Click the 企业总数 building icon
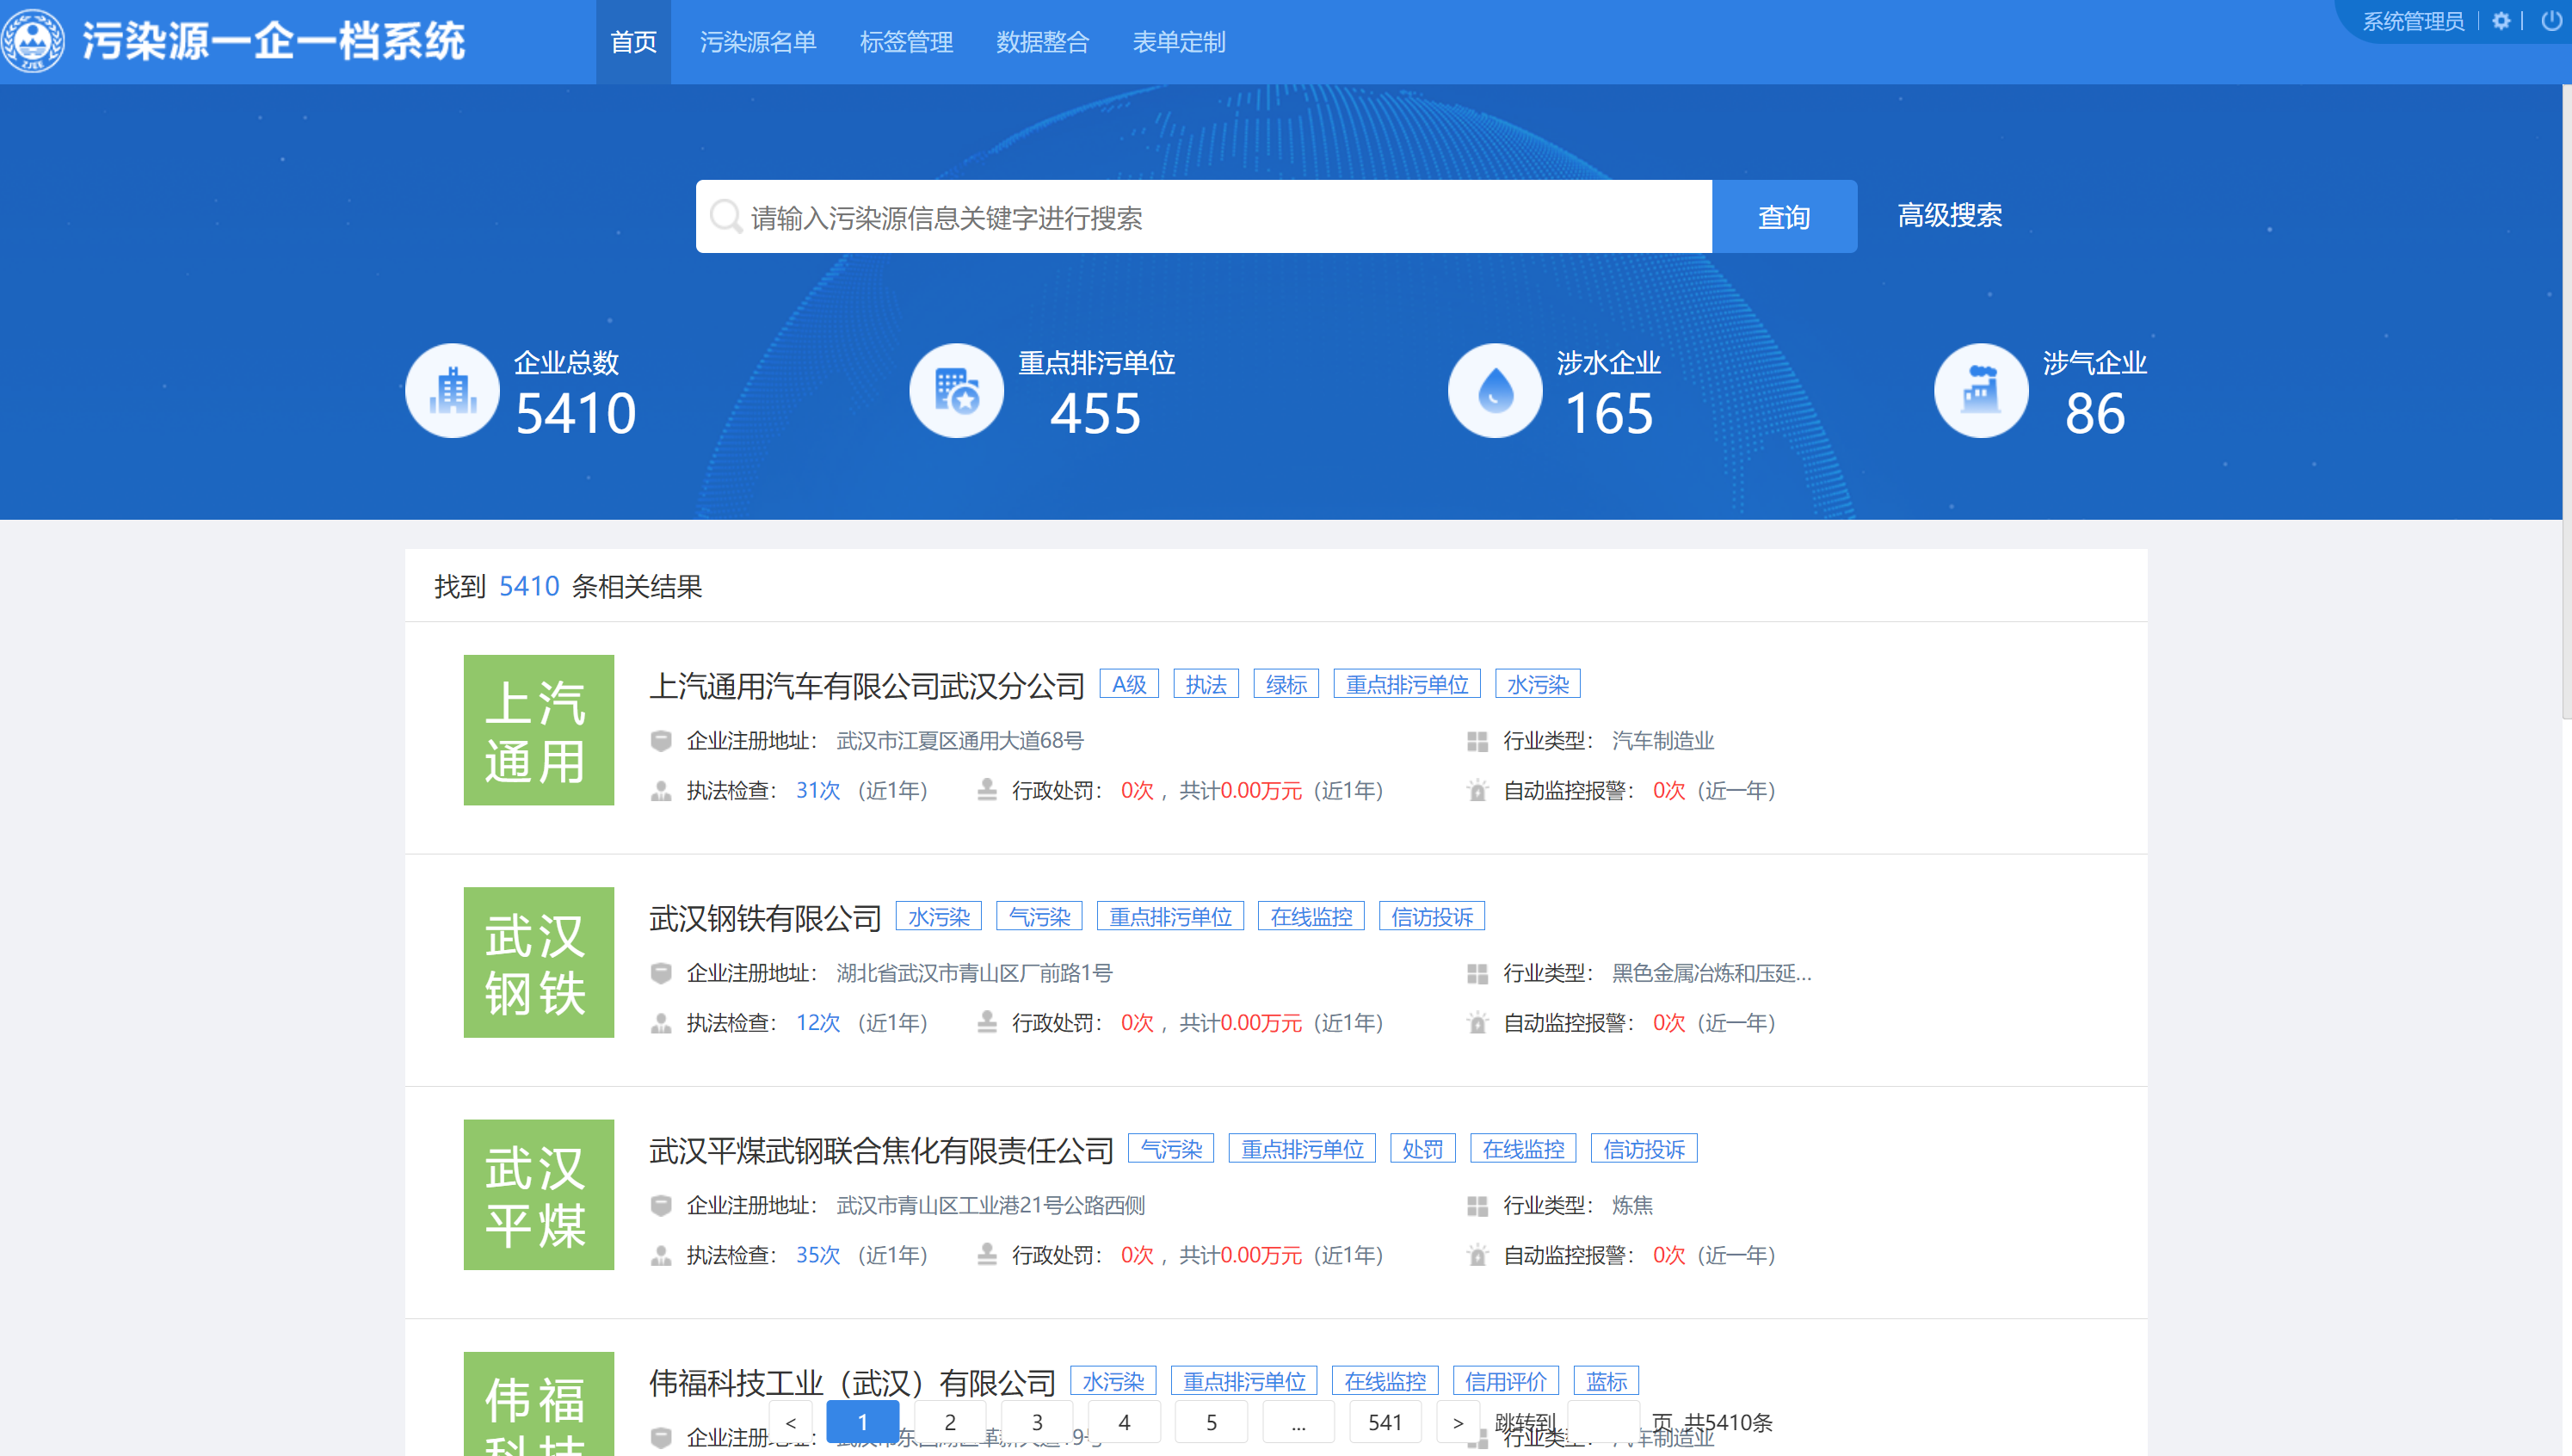The height and width of the screenshot is (1456, 2572). (x=452, y=390)
